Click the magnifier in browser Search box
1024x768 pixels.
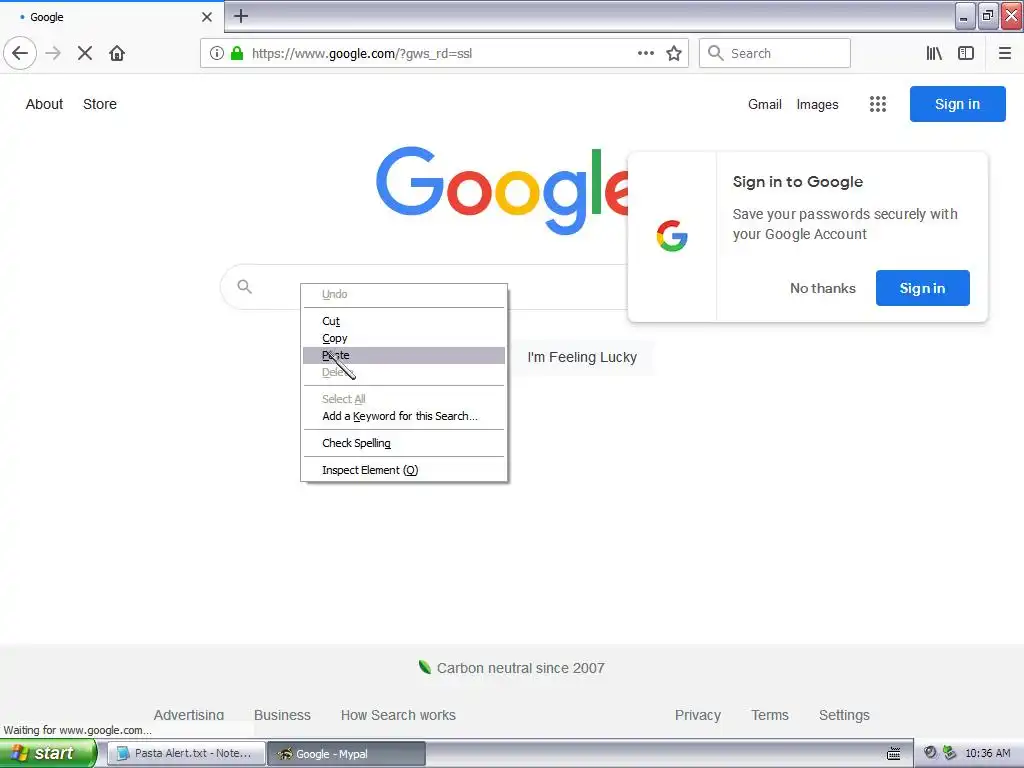click(x=716, y=53)
